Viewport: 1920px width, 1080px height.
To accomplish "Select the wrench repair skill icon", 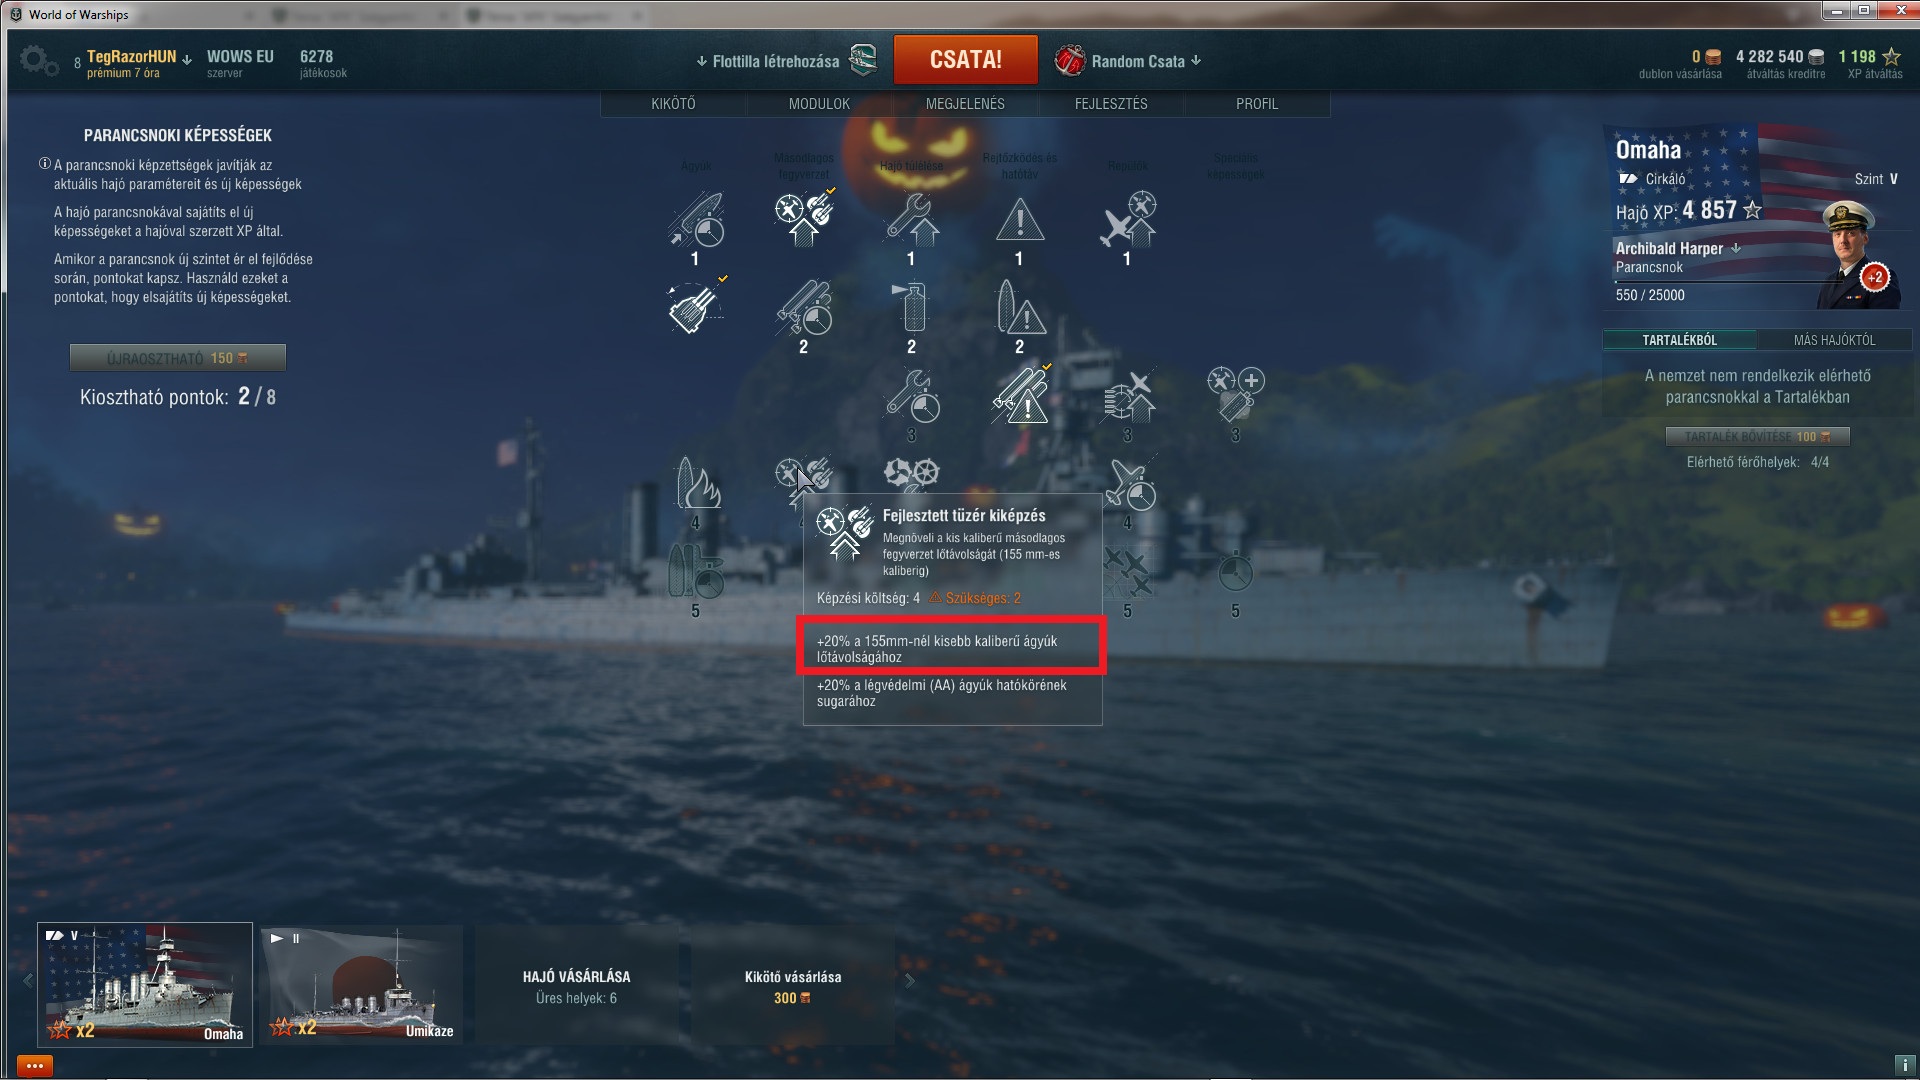I will click(x=911, y=219).
